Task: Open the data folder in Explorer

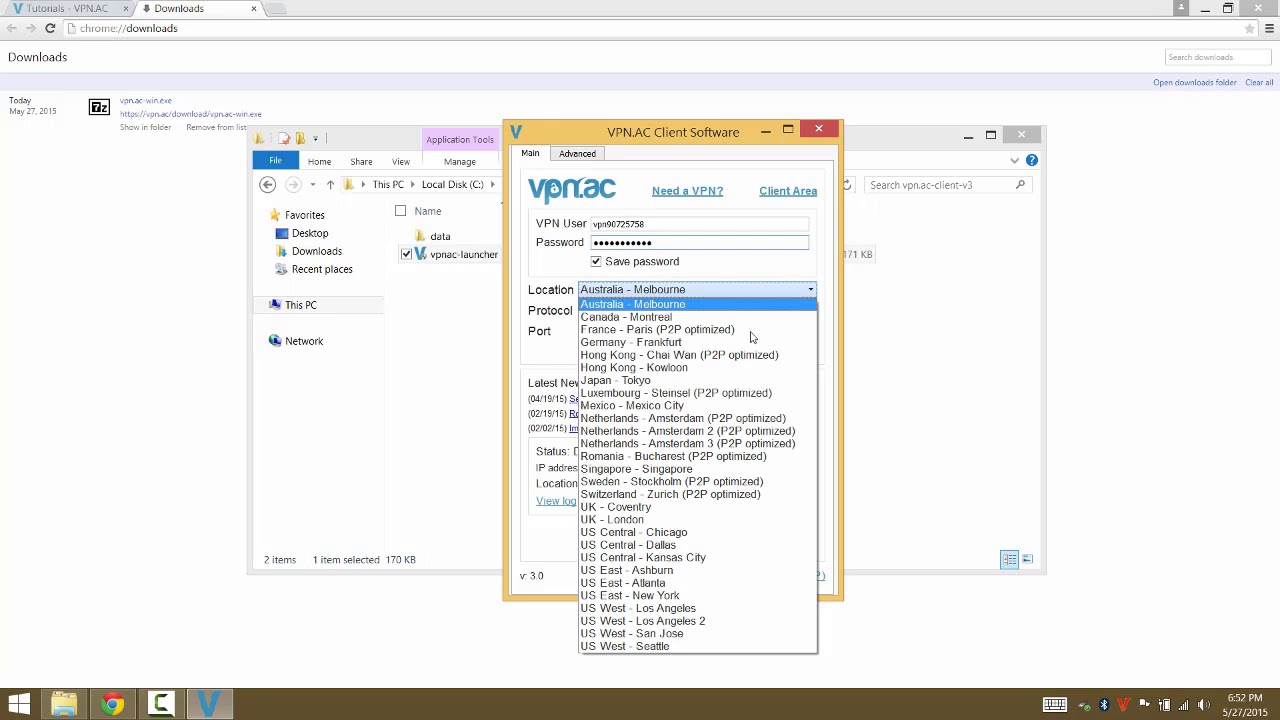Action: click(440, 236)
